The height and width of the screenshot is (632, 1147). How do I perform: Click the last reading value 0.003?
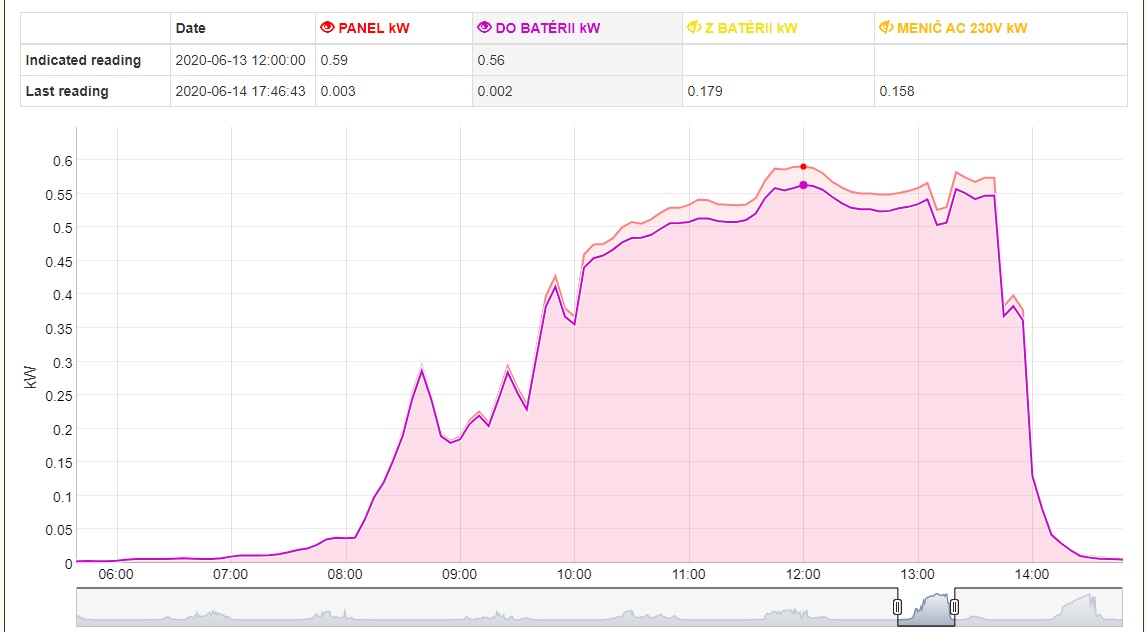(338, 91)
